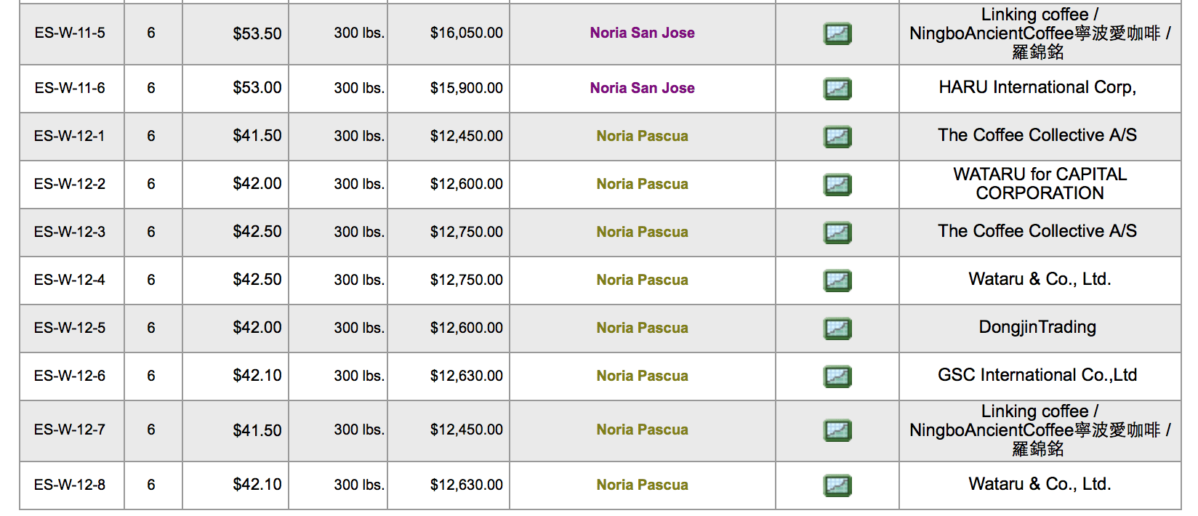Open Noria San Jose link in ES-W-11-5 row
The image size is (1198, 516).
coord(642,34)
